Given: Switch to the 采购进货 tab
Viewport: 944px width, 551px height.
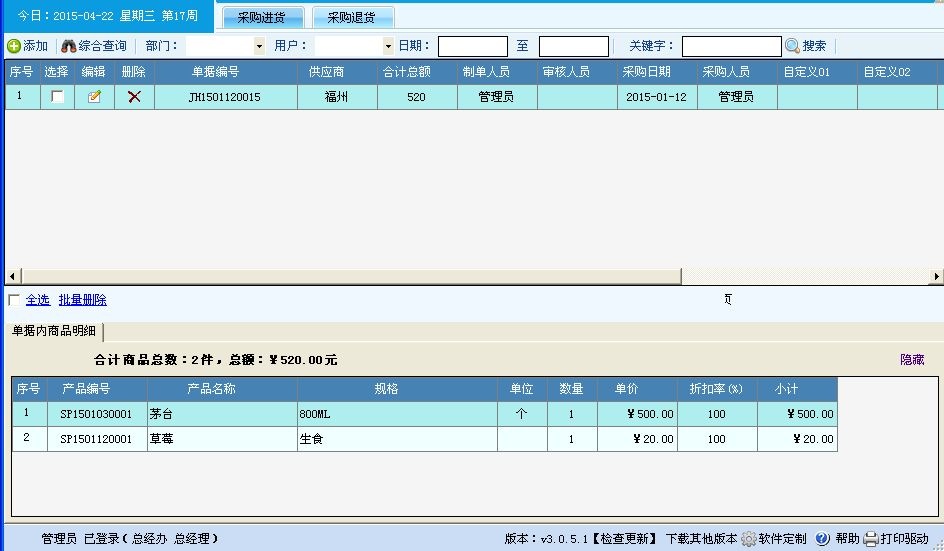Looking at the screenshot, I should pyautogui.click(x=263, y=17).
